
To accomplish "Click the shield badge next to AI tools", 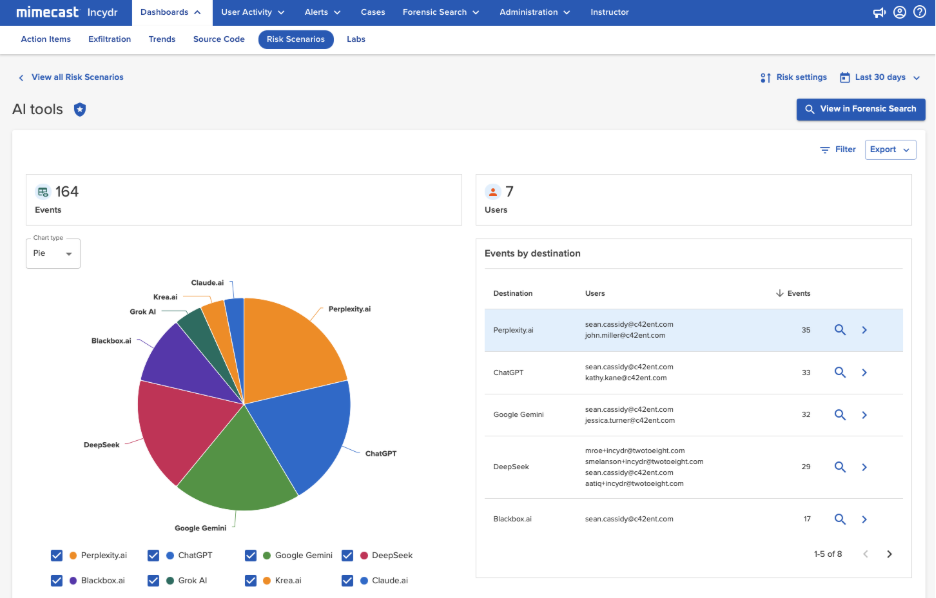I will tap(79, 109).
